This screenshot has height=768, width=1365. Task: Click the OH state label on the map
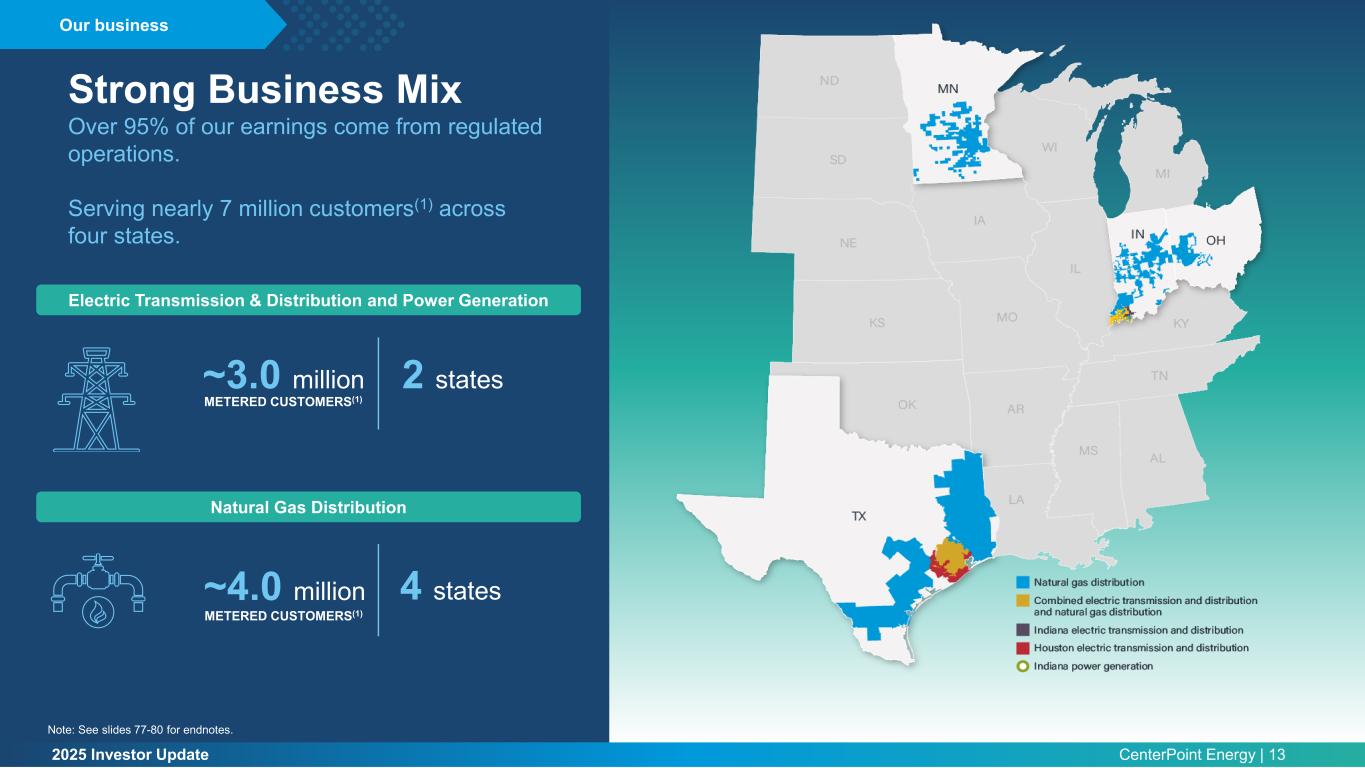pos(1216,240)
